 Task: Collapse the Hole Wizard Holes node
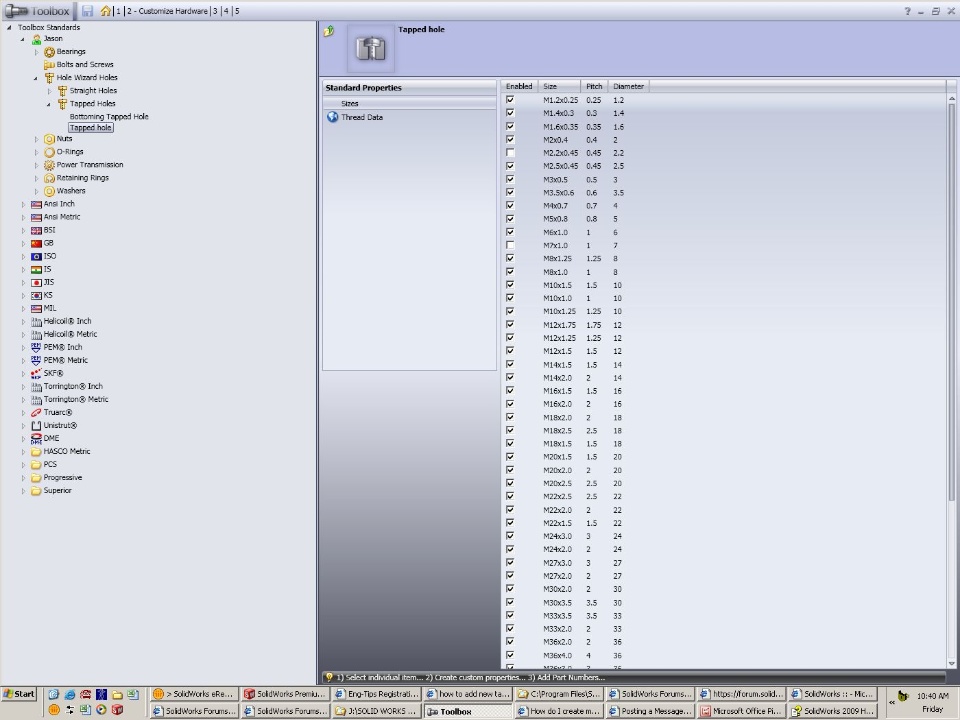[36, 78]
